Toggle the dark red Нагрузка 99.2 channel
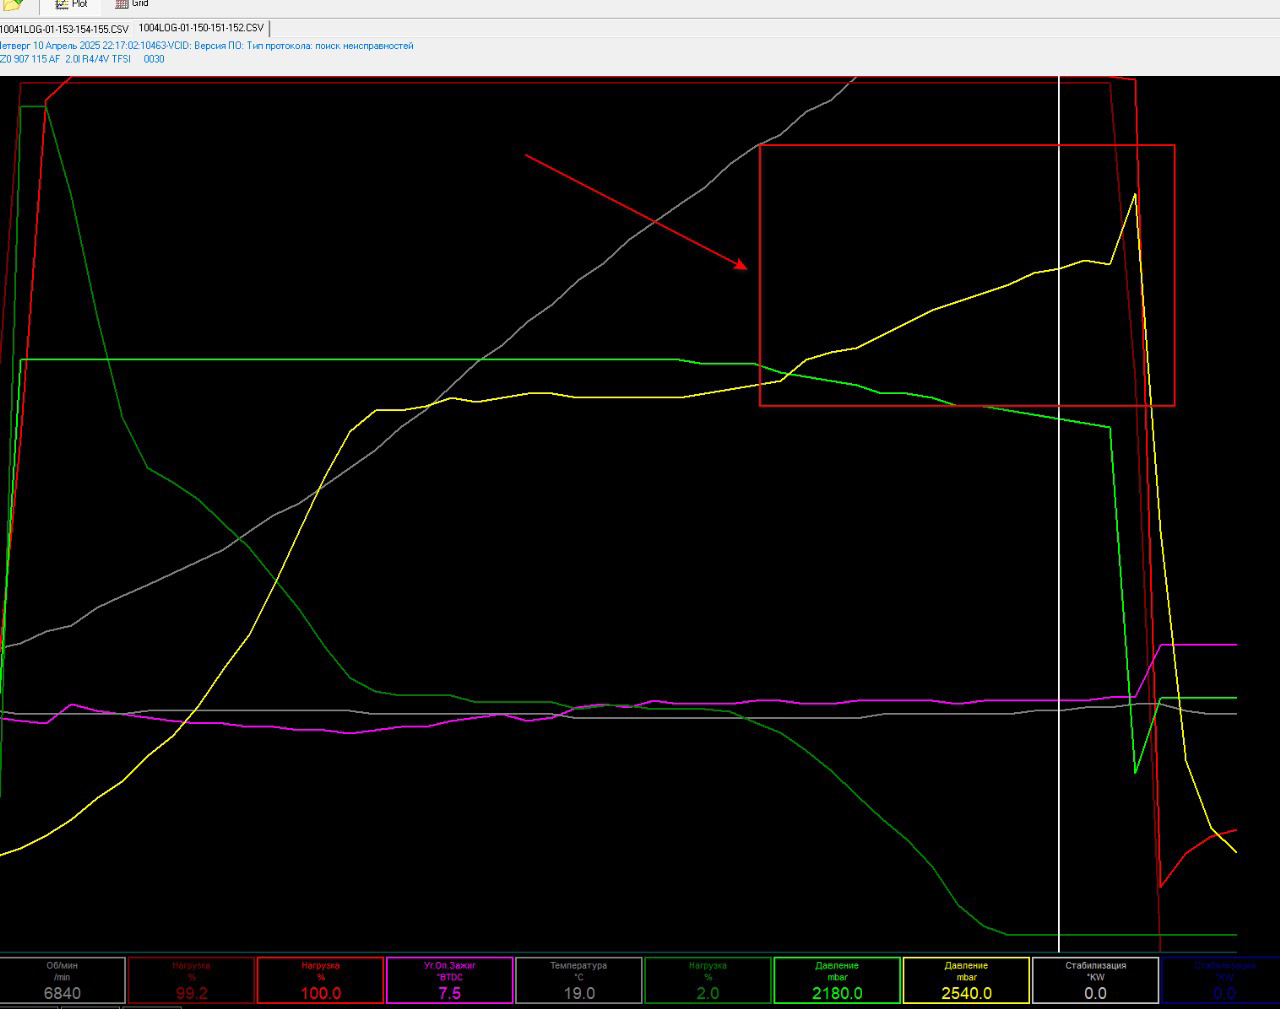 (191, 980)
